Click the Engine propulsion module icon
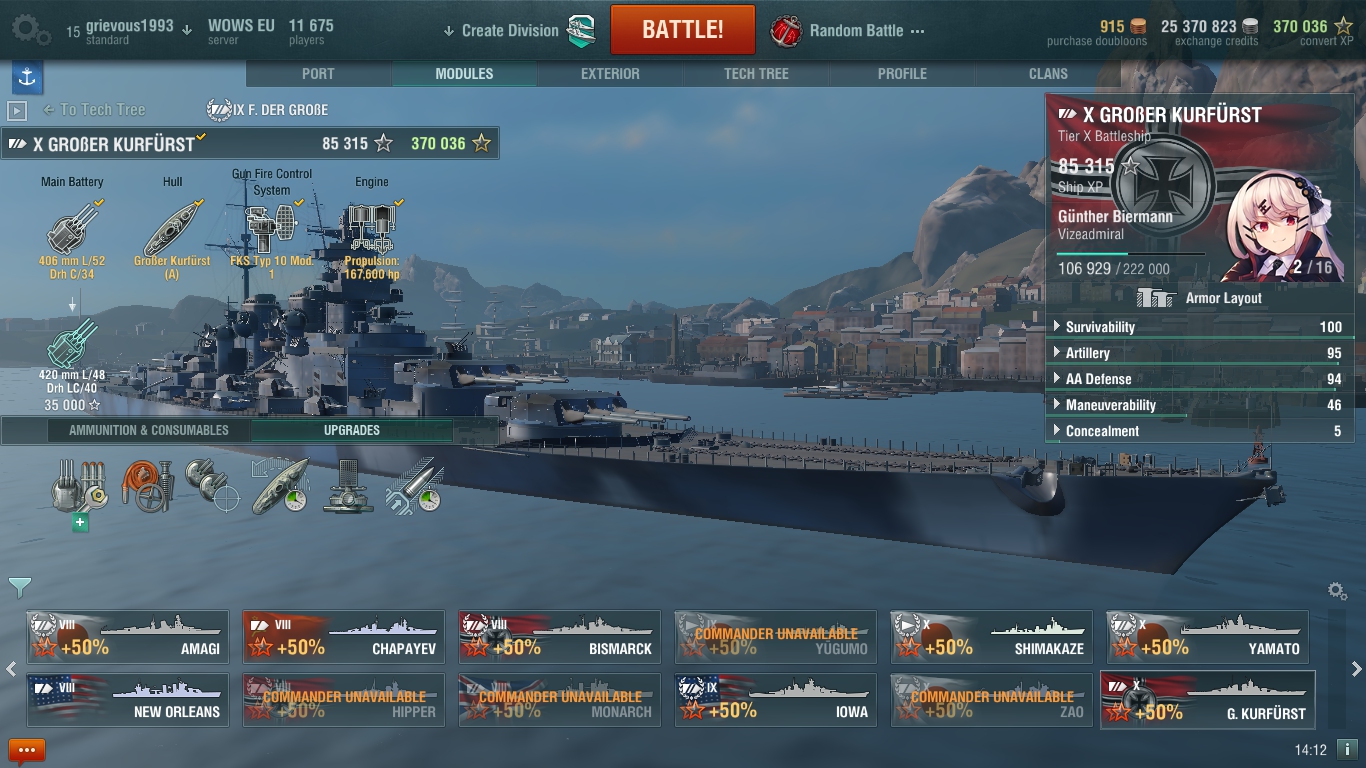The image size is (1366, 768). point(371,228)
